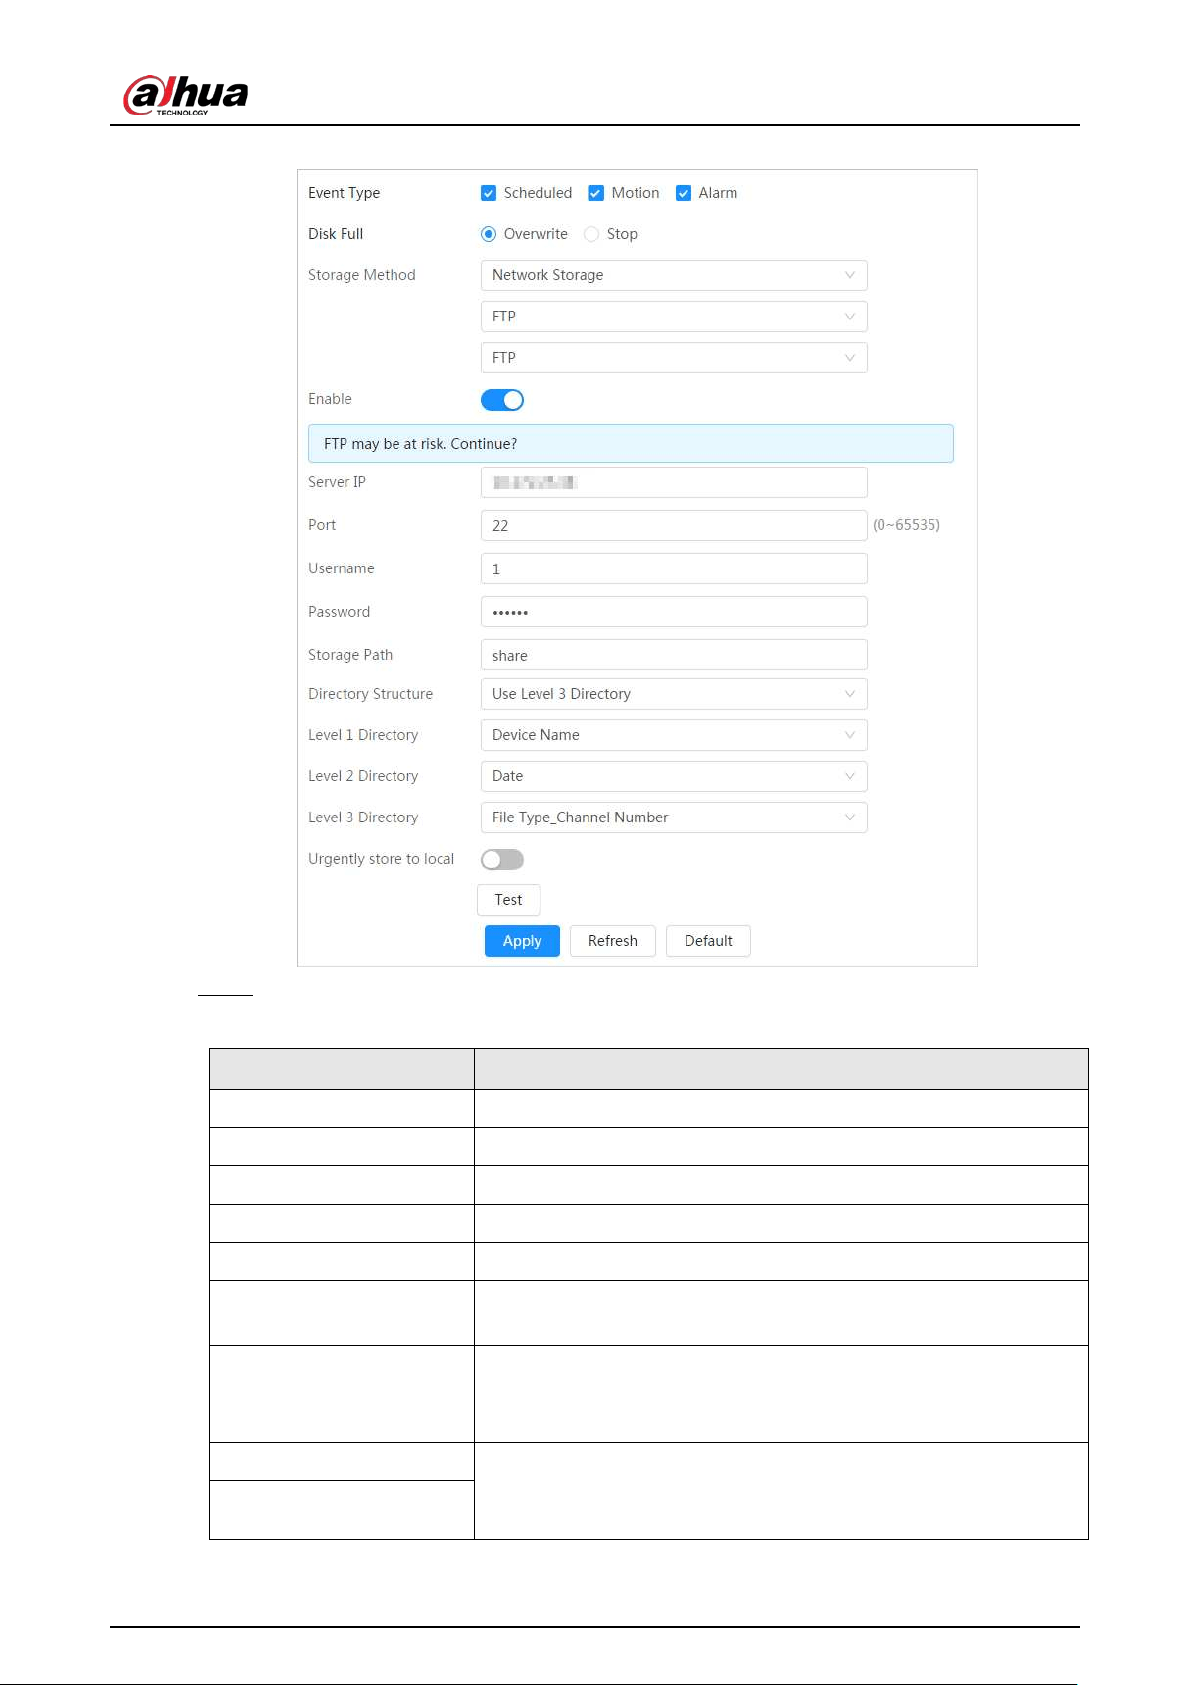Click the Port field showing 22
This screenshot has height=1685, width=1192.
(674, 525)
